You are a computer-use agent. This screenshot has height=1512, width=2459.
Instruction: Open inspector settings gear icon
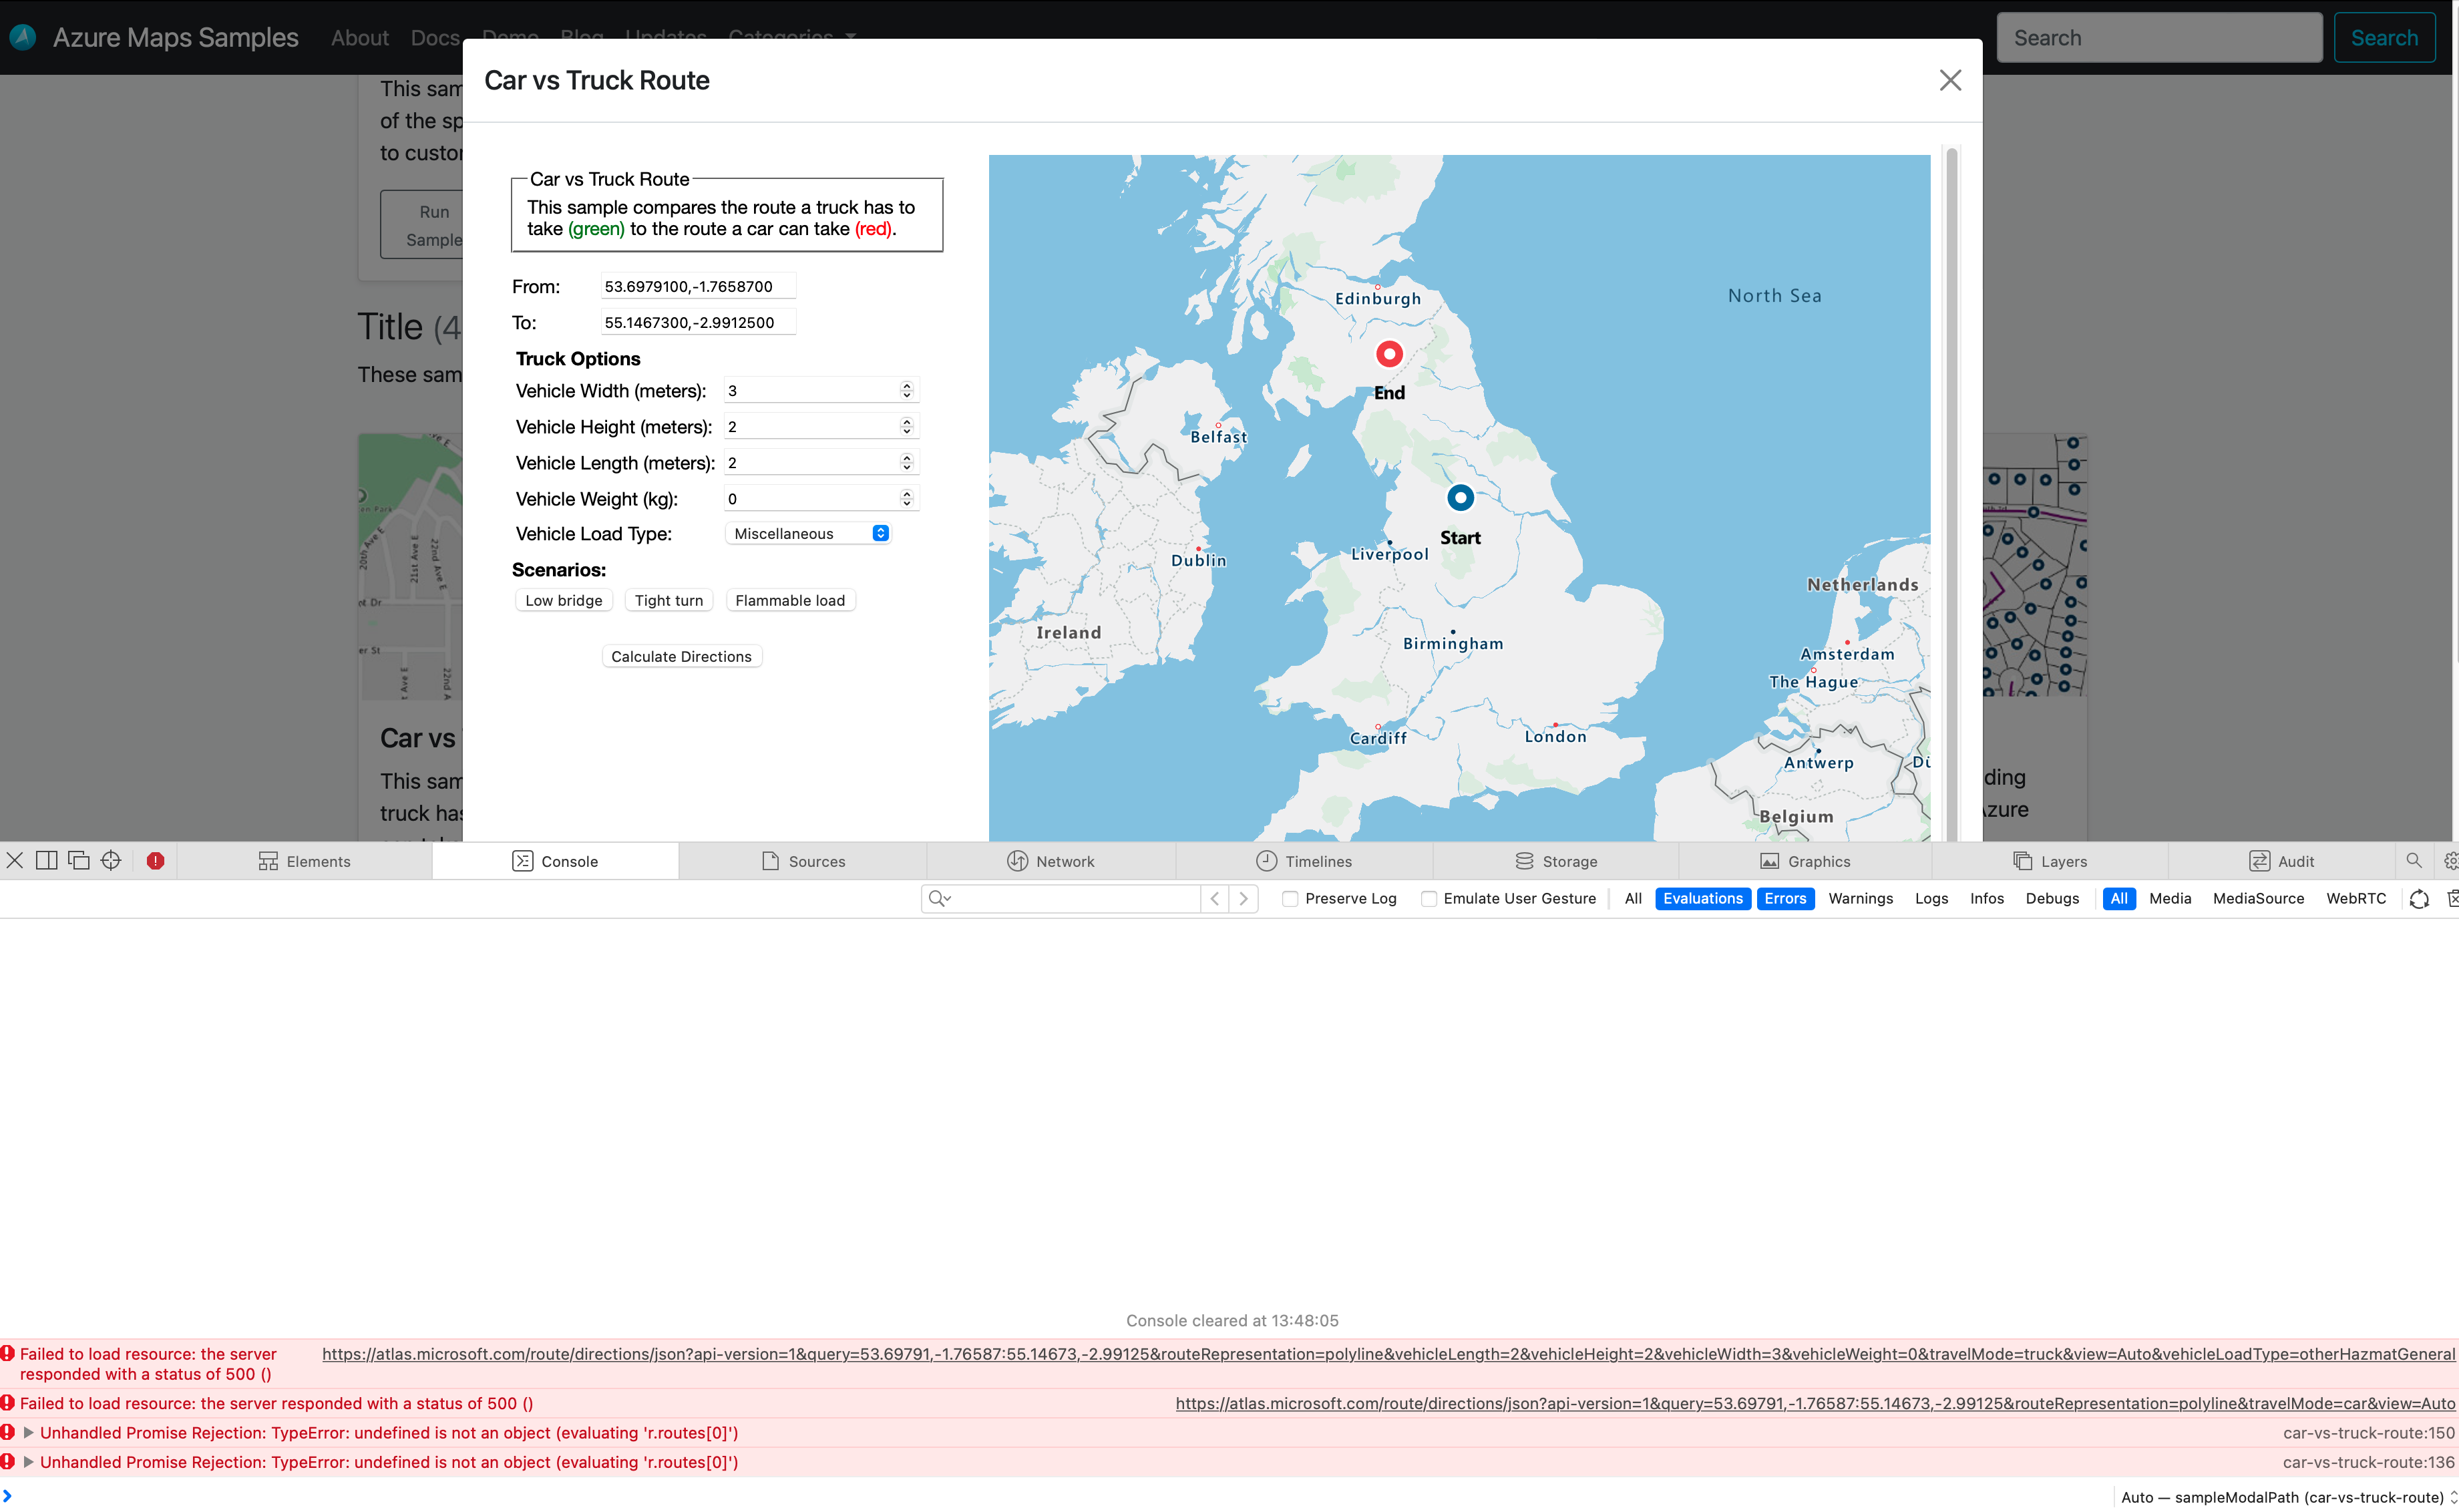point(2452,860)
